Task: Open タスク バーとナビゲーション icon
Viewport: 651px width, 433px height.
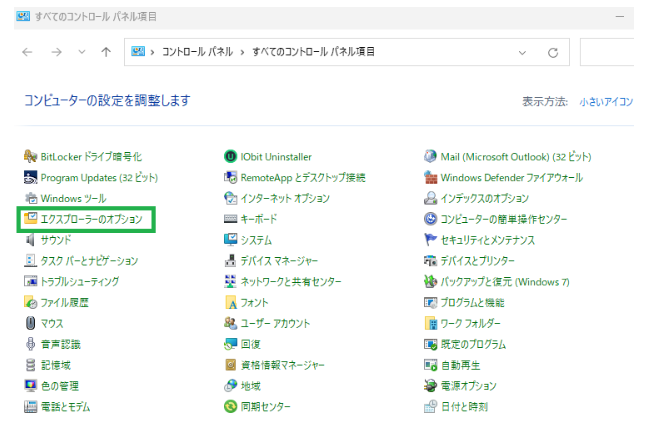Action: tap(30, 260)
